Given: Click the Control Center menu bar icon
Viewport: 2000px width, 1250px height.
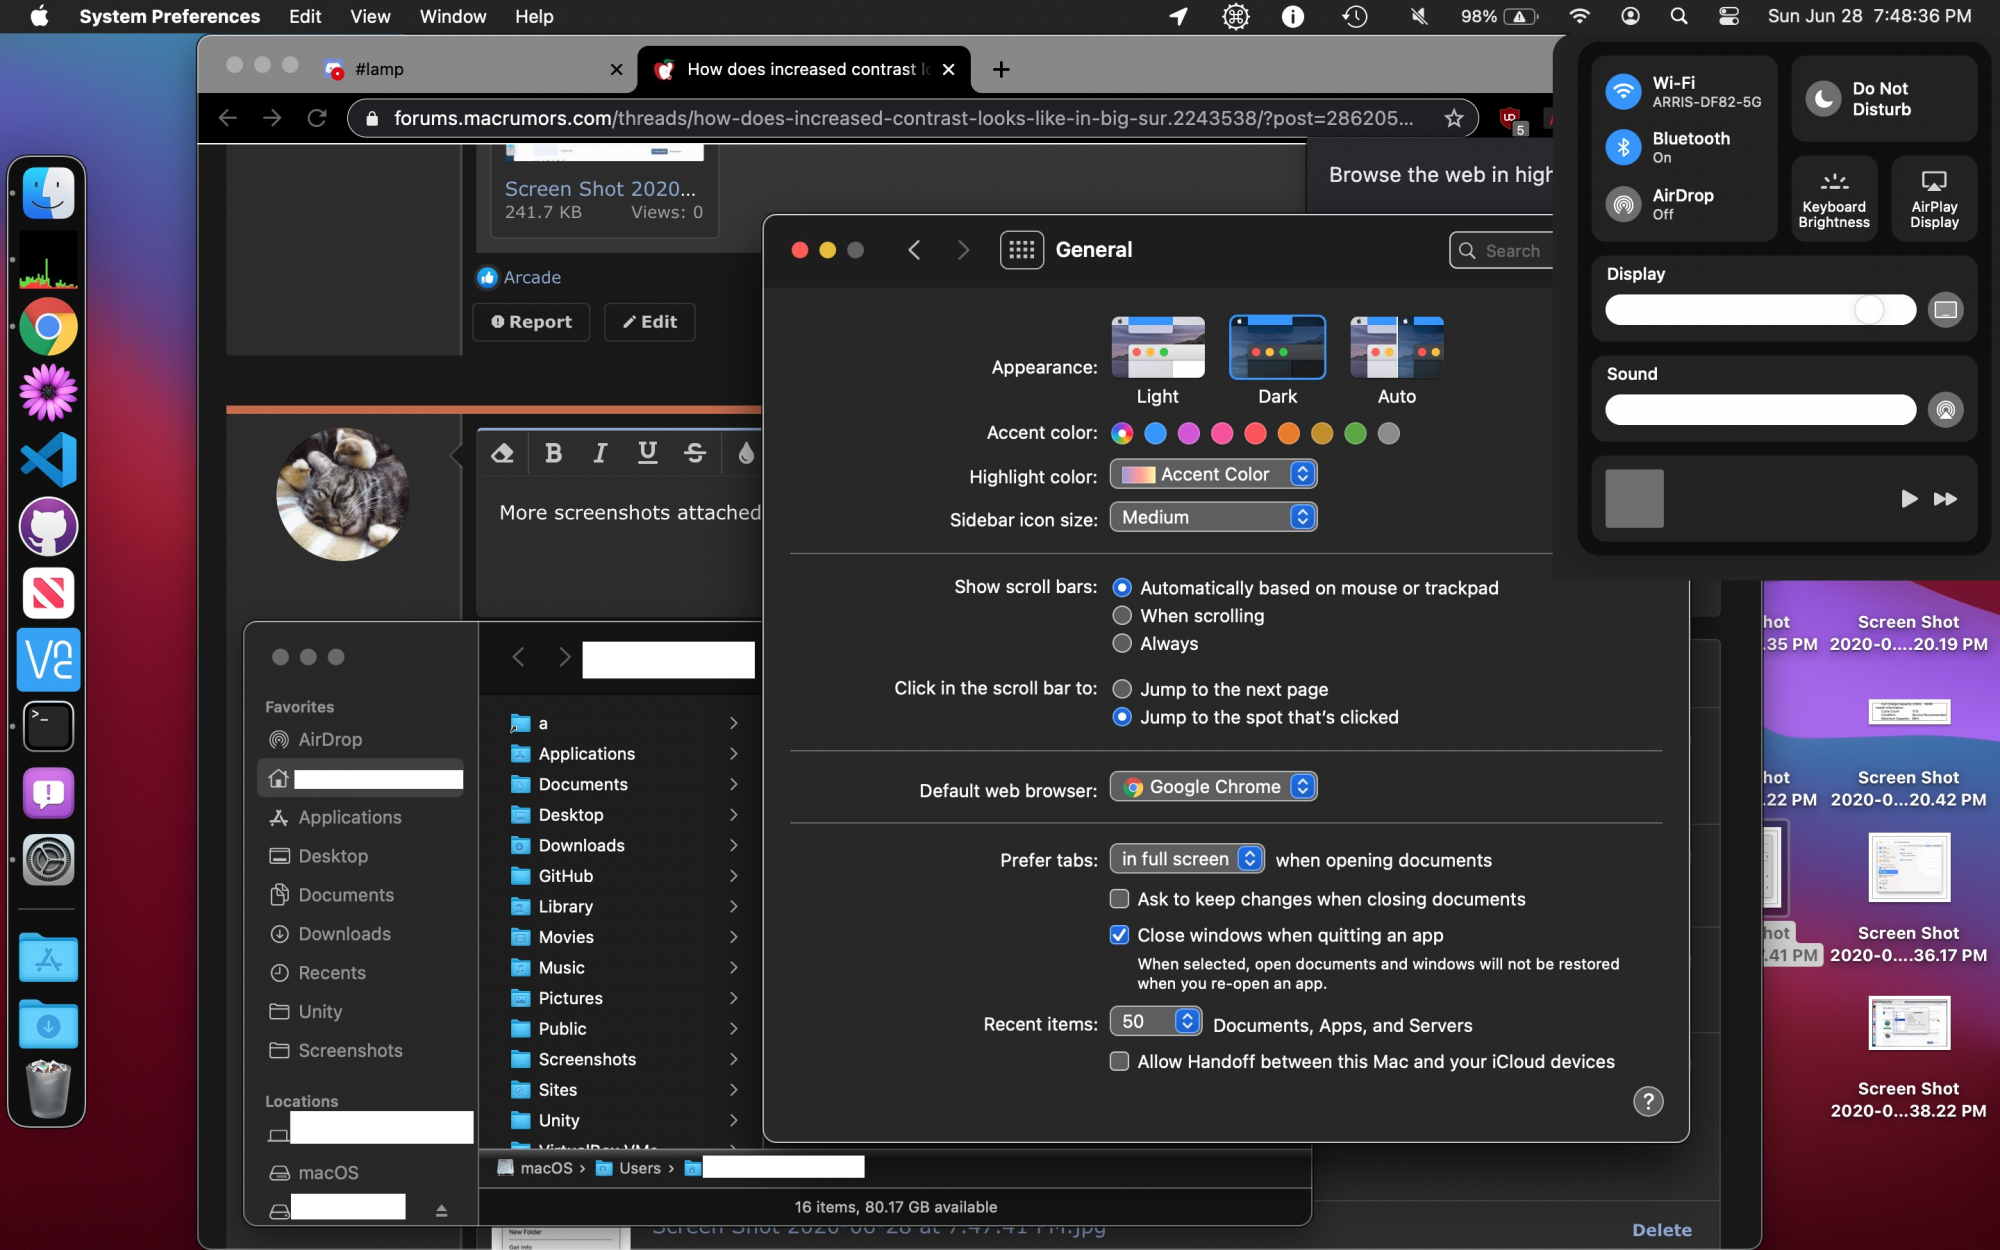Looking at the screenshot, I should pyautogui.click(x=1729, y=16).
